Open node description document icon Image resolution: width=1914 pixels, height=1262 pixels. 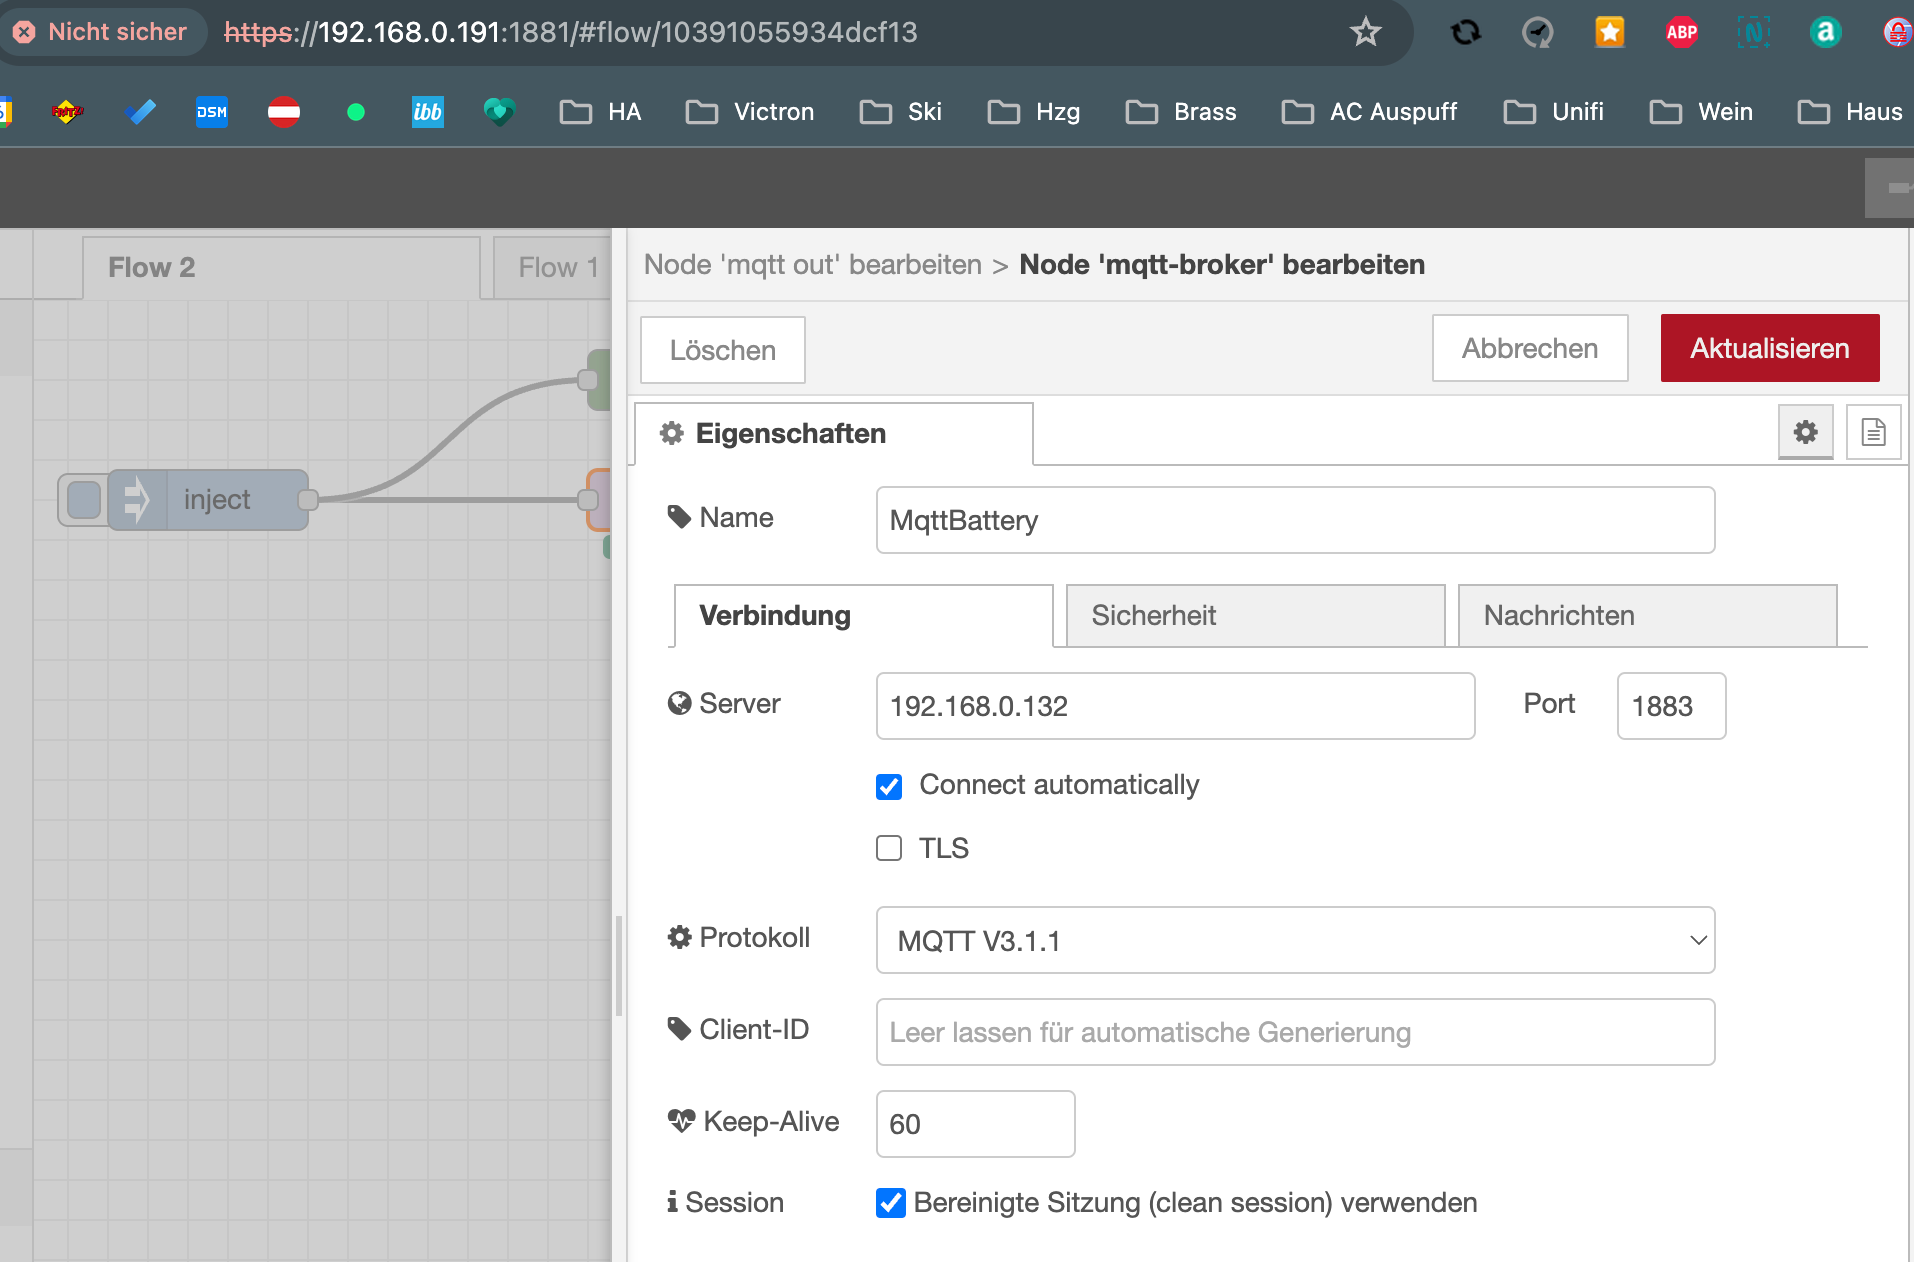pyautogui.click(x=1873, y=432)
